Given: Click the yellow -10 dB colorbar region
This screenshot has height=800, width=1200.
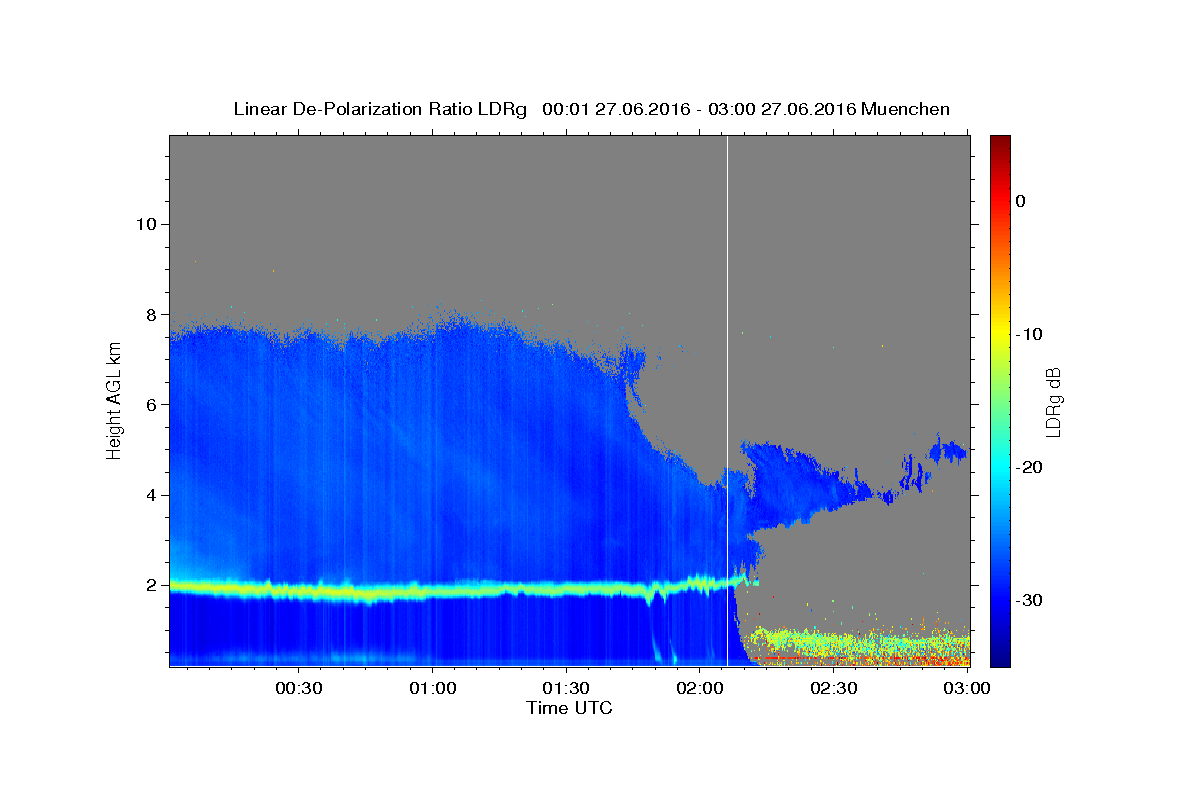Looking at the screenshot, I should [x=1000, y=333].
